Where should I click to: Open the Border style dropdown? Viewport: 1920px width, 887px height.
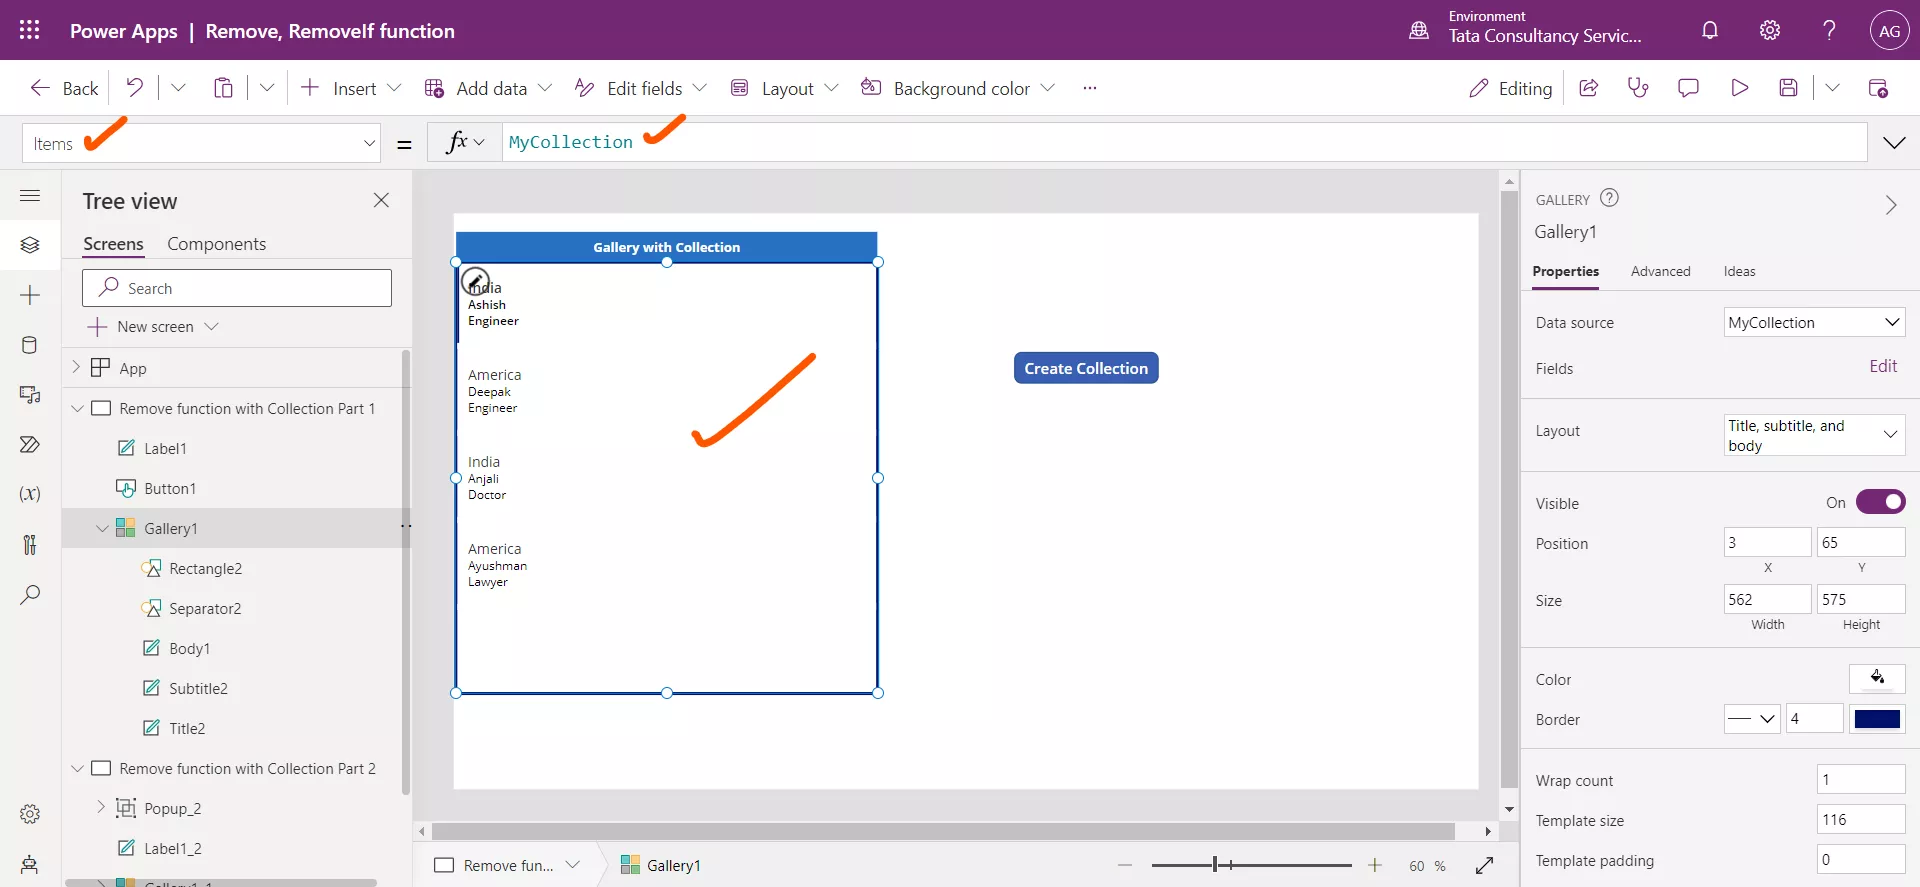pyautogui.click(x=1752, y=719)
